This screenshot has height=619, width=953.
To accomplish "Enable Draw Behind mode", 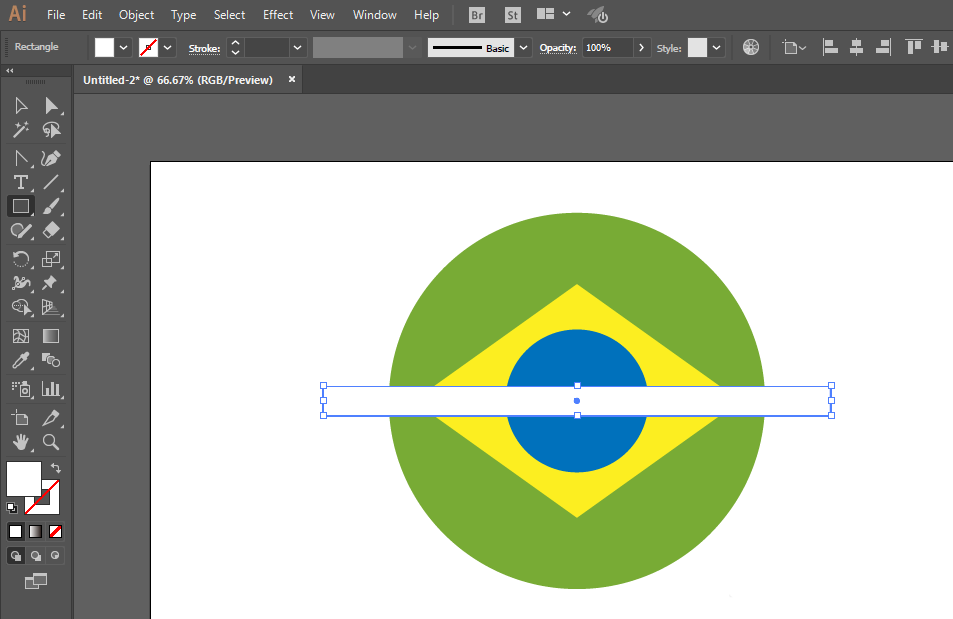I will point(36,556).
